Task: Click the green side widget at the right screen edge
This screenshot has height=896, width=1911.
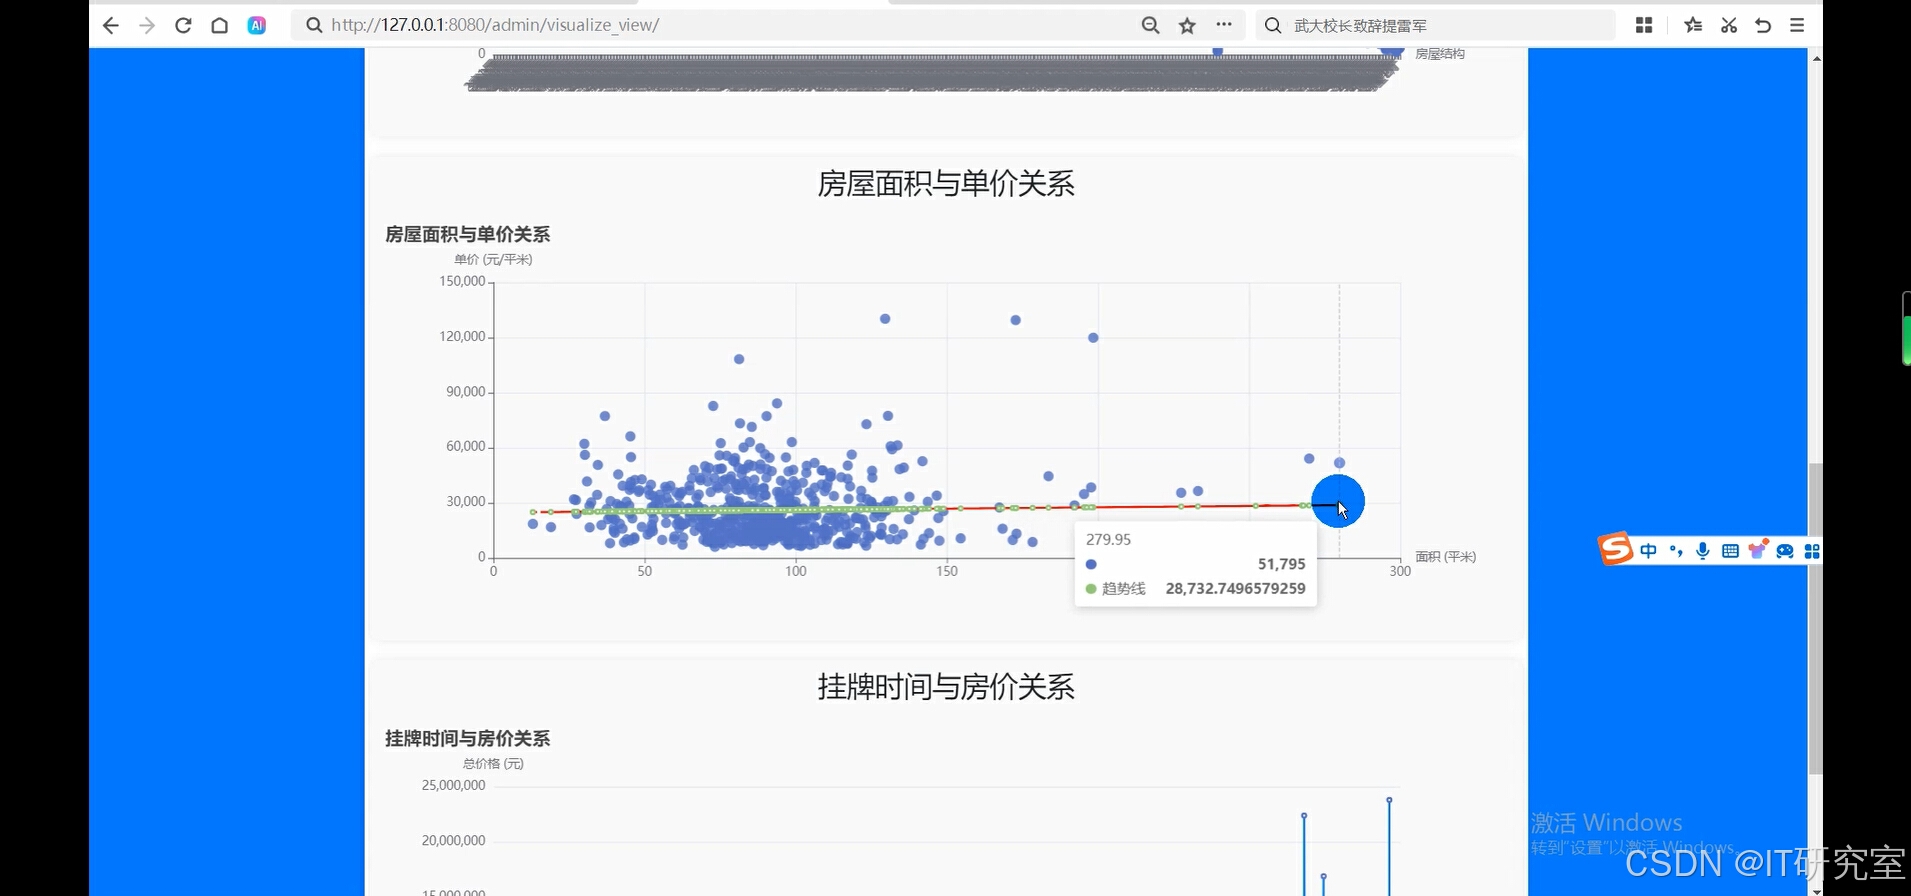Action: [x=1906, y=329]
